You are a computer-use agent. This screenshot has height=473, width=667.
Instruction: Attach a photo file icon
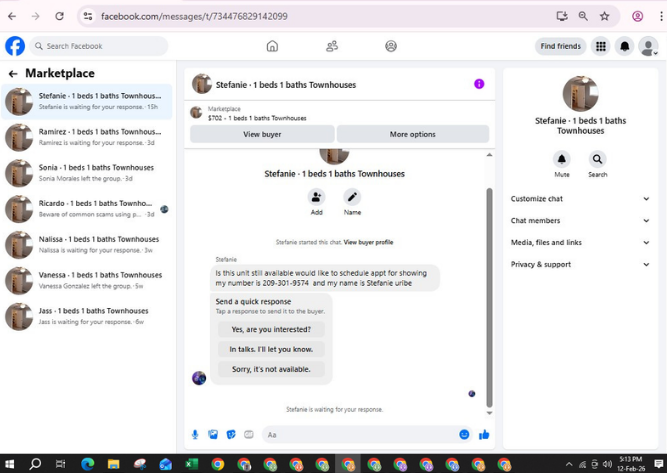[x=213, y=434]
